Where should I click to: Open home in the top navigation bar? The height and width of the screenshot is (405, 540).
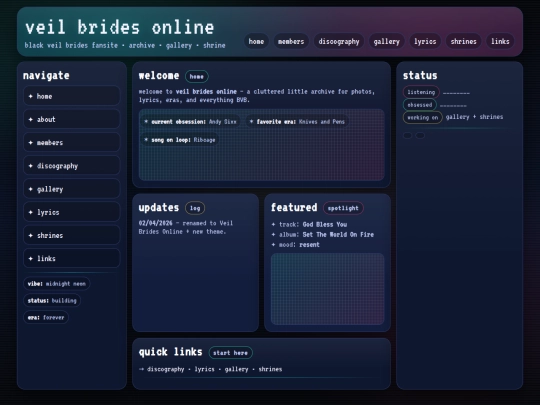click(x=256, y=41)
